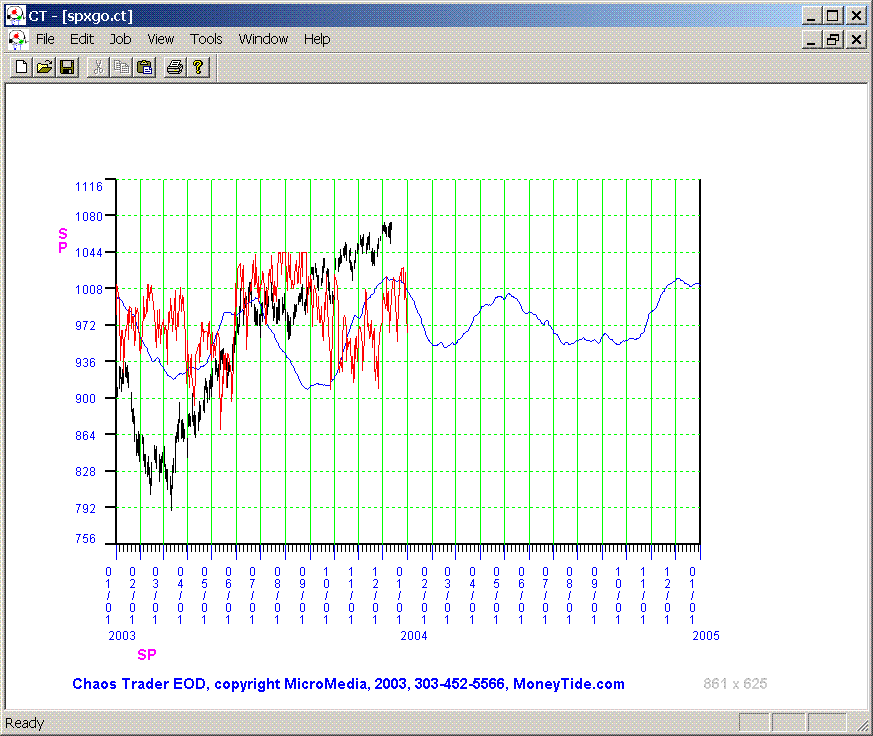The width and height of the screenshot is (873, 736).
Task: Click the Ready status bar text
Action: click(24, 723)
